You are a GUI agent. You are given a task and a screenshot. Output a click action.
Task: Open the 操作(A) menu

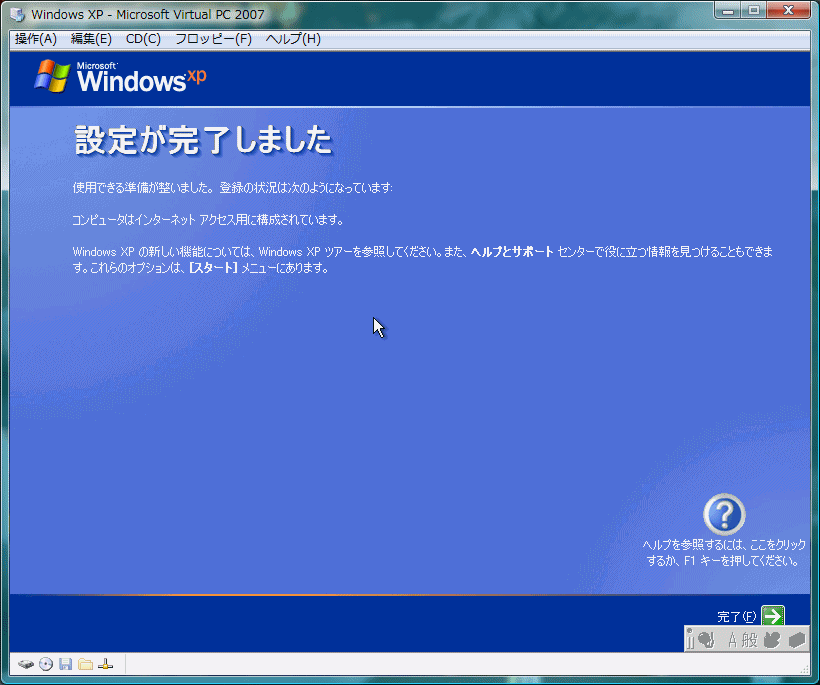pos(36,39)
